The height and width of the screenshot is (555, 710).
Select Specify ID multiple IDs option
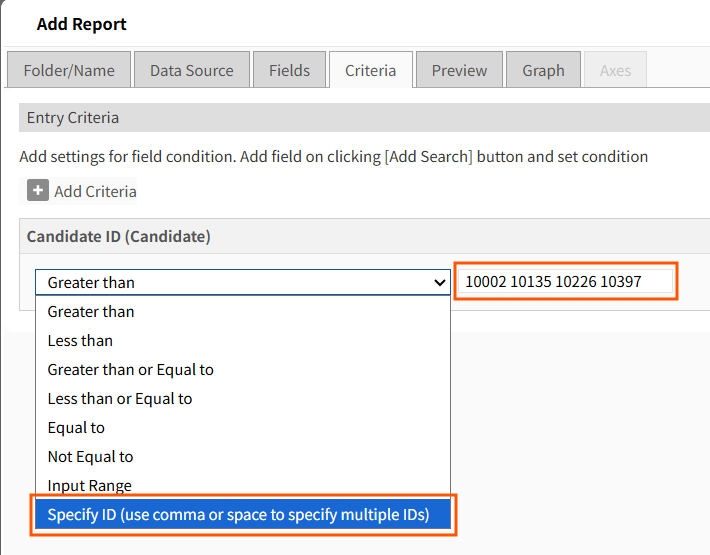click(x=243, y=515)
